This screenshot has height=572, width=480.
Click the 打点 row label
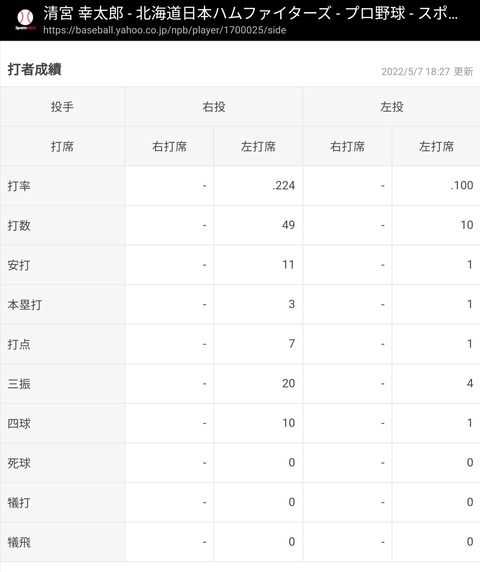click(x=19, y=344)
